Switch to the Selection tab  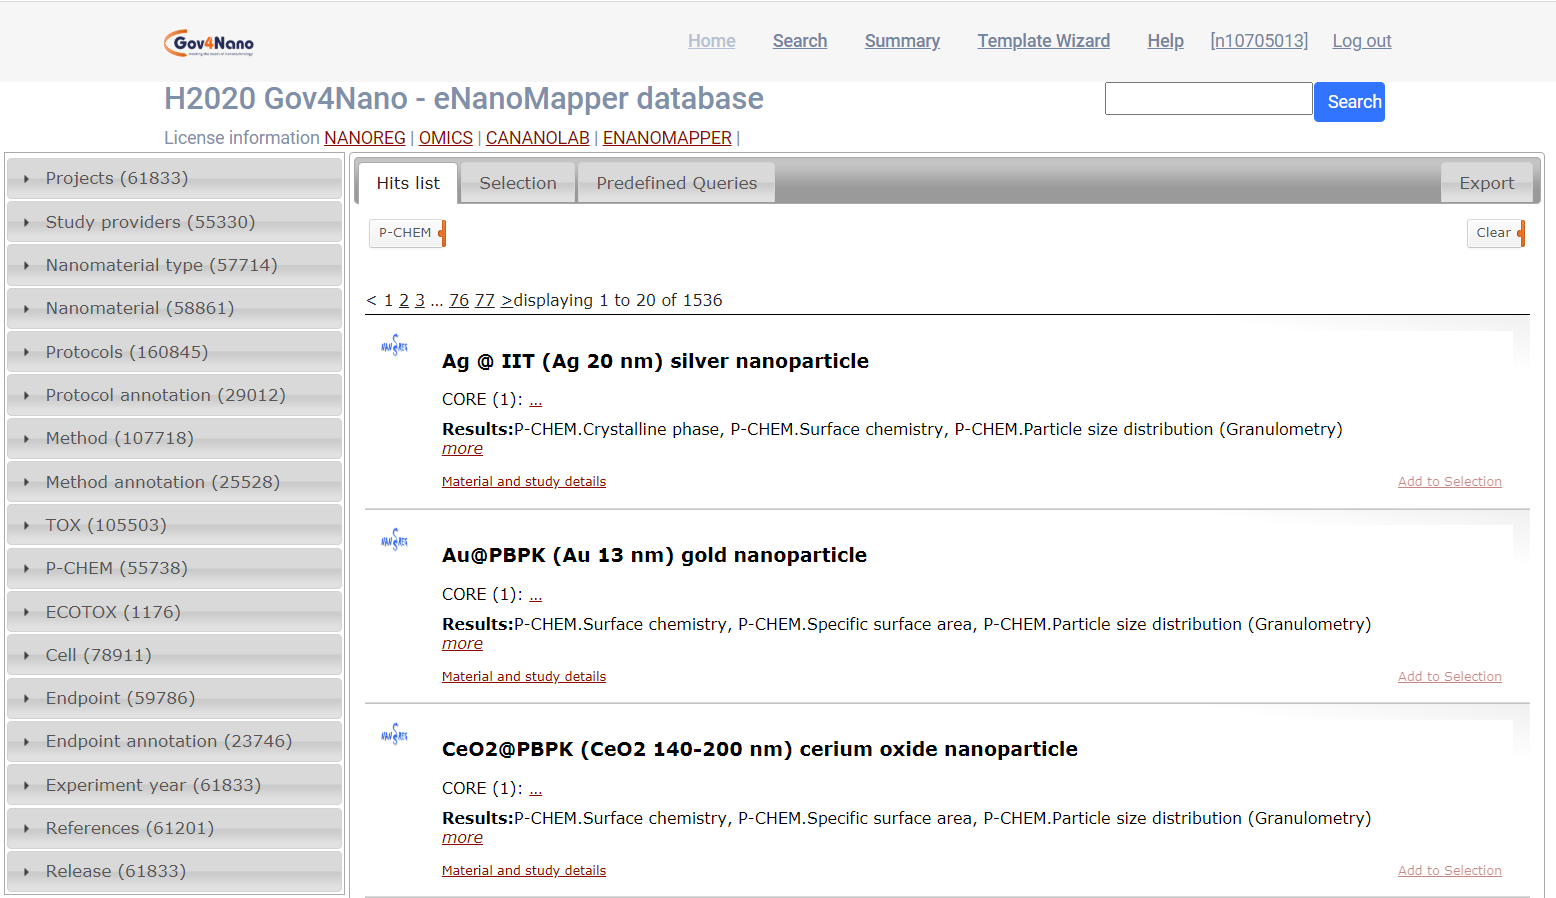click(x=518, y=183)
